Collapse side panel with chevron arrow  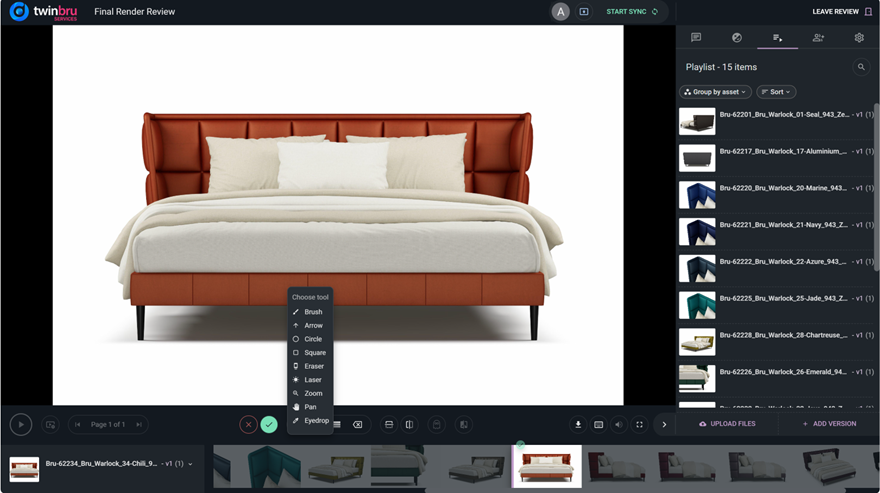click(x=664, y=424)
